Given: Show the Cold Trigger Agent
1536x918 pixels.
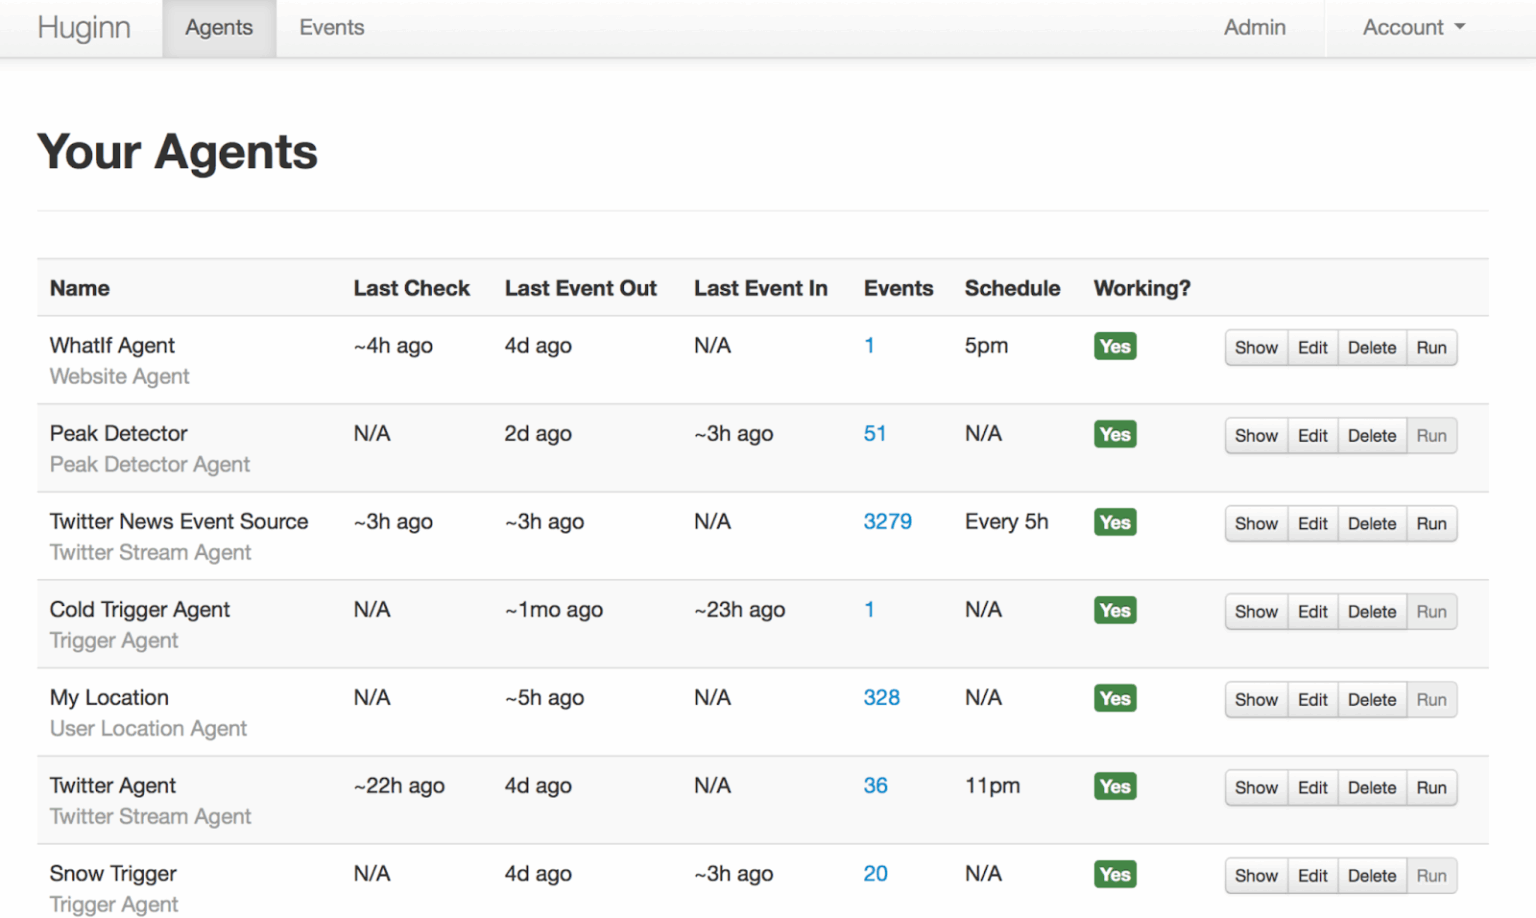Looking at the screenshot, I should click(x=1255, y=611).
